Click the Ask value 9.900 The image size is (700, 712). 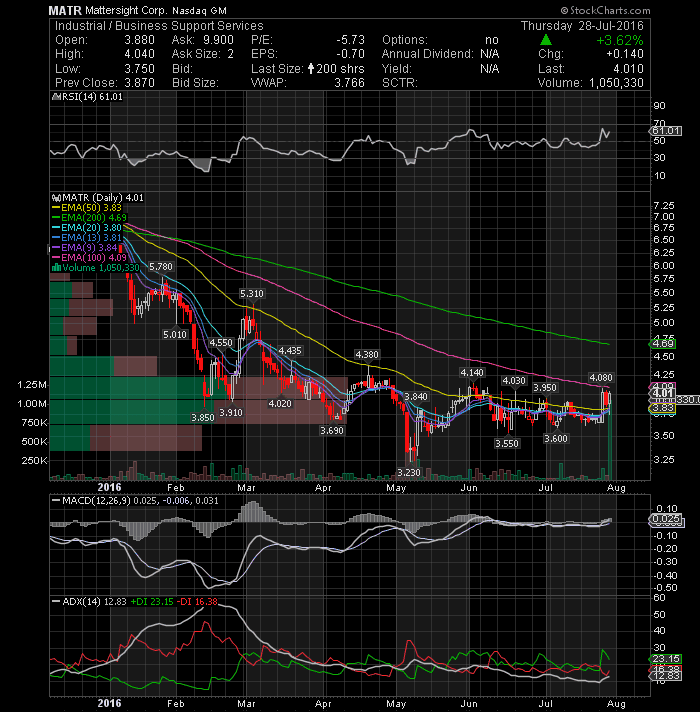click(x=218, y=40)
